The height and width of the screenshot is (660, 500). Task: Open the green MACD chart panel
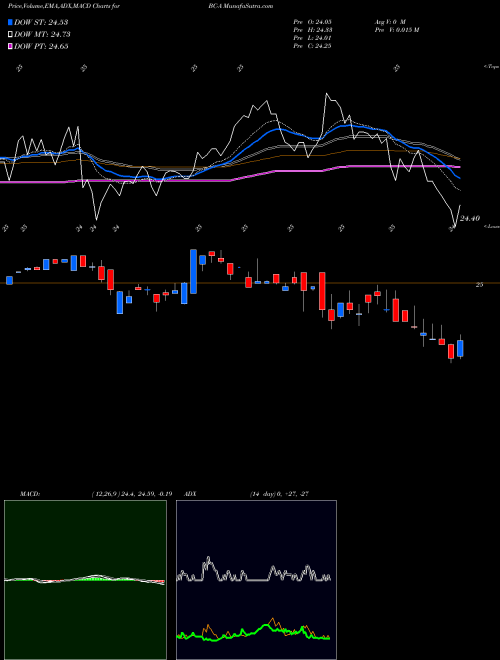point(85,580)
